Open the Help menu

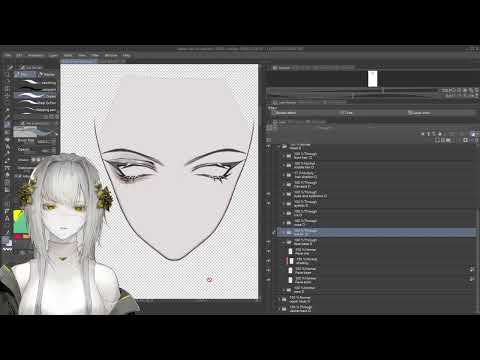pyautogui.click(x=127, y=55)
